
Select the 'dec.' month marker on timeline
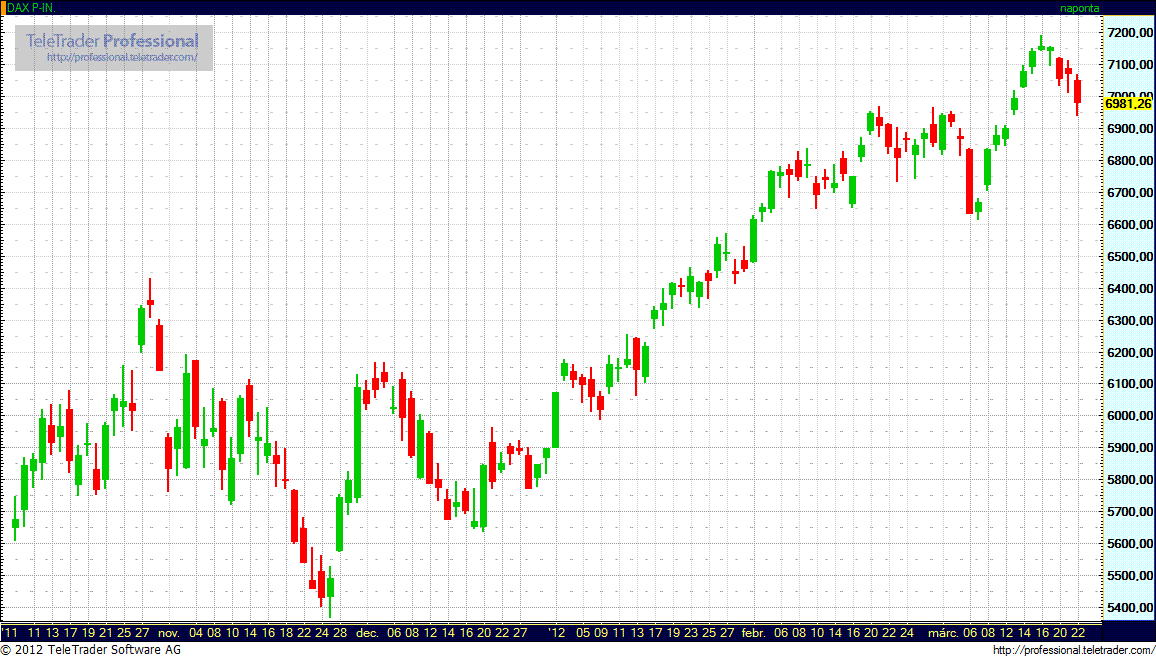(367, 633)
